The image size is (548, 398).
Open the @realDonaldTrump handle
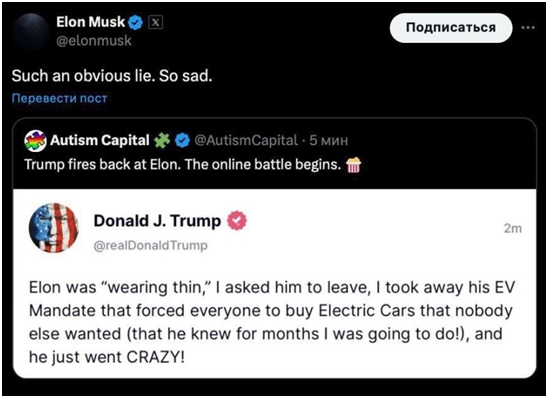[151, 246]
